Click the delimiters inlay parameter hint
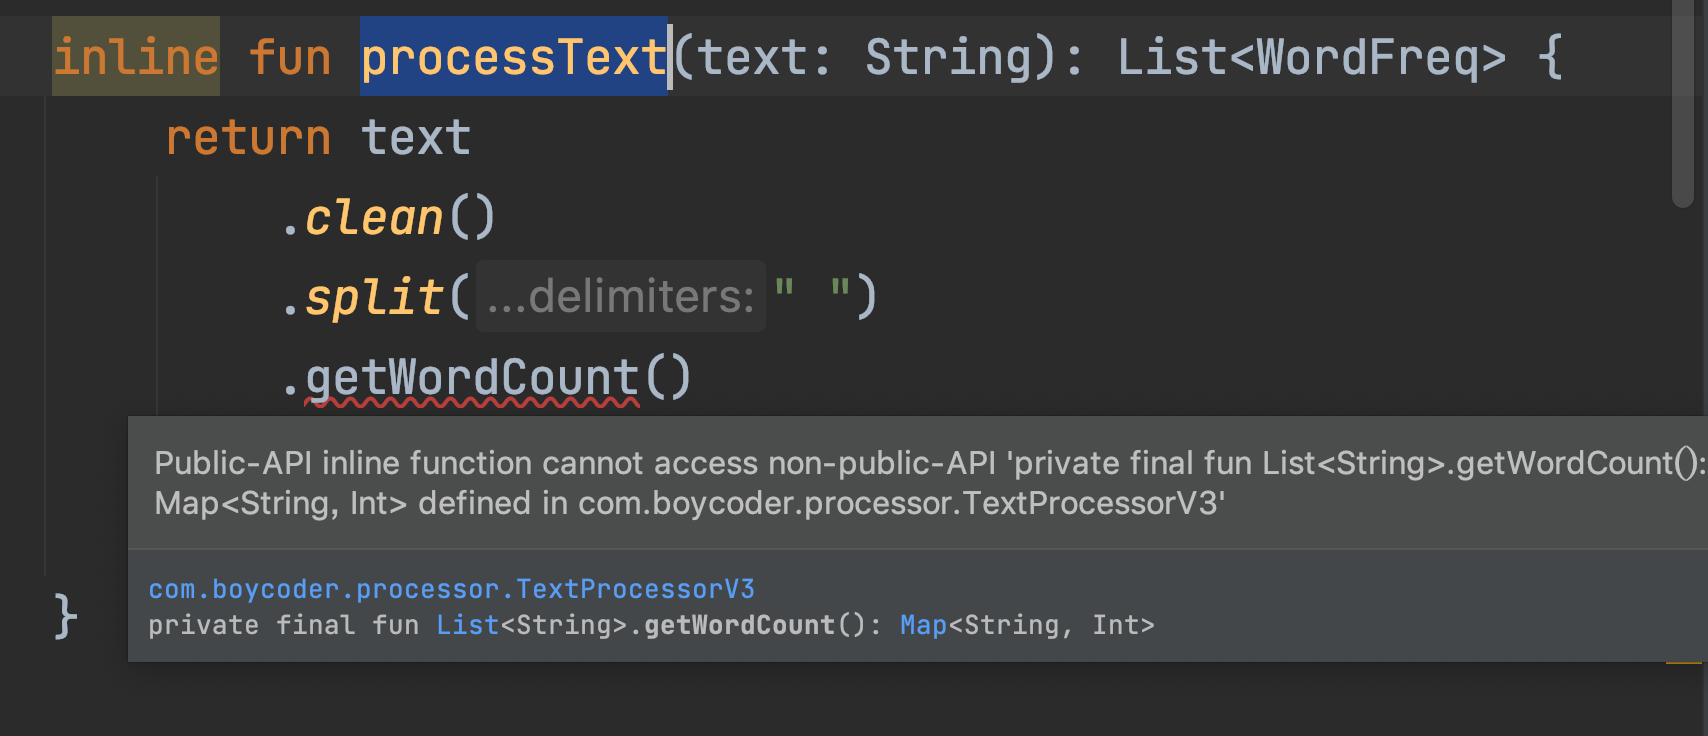 point(620,297)
